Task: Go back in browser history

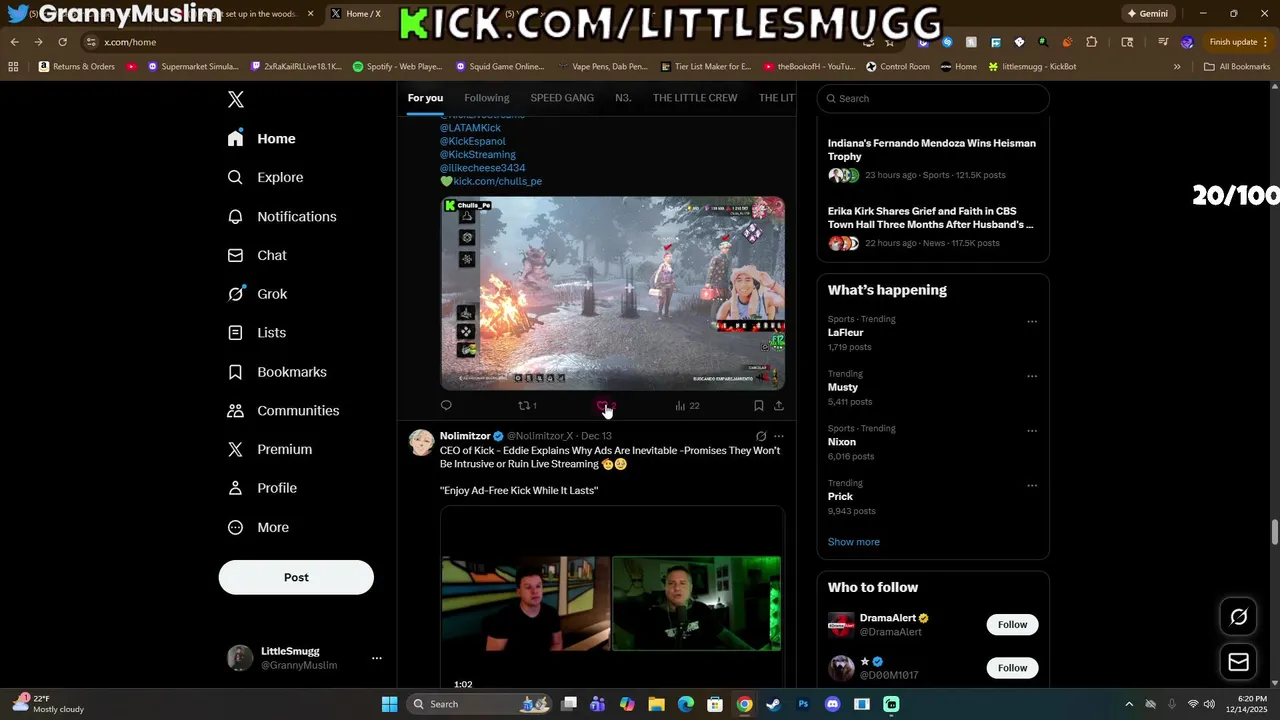Action: coord(14,42)
